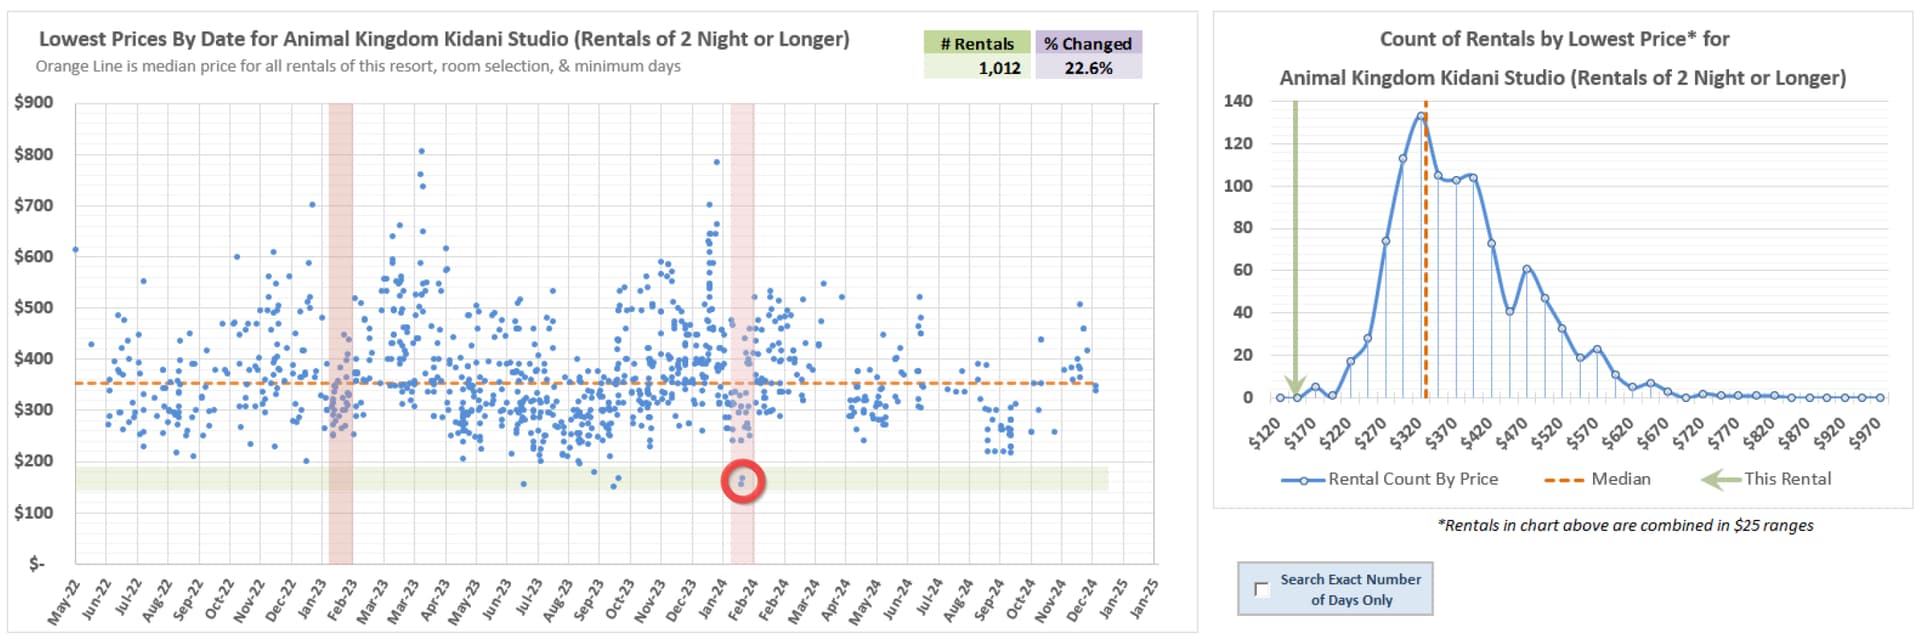Click the Lowest Prices By Date chart title
Viewport: 1920px width, 638px height.
(x=444, y=39)
